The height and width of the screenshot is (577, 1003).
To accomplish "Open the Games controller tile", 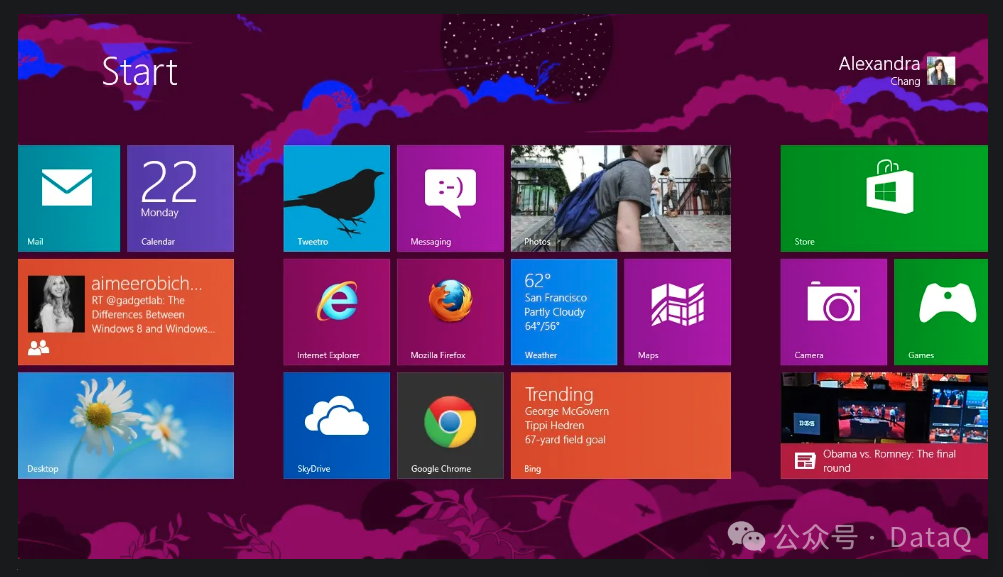I will click(x=941, y=312).
